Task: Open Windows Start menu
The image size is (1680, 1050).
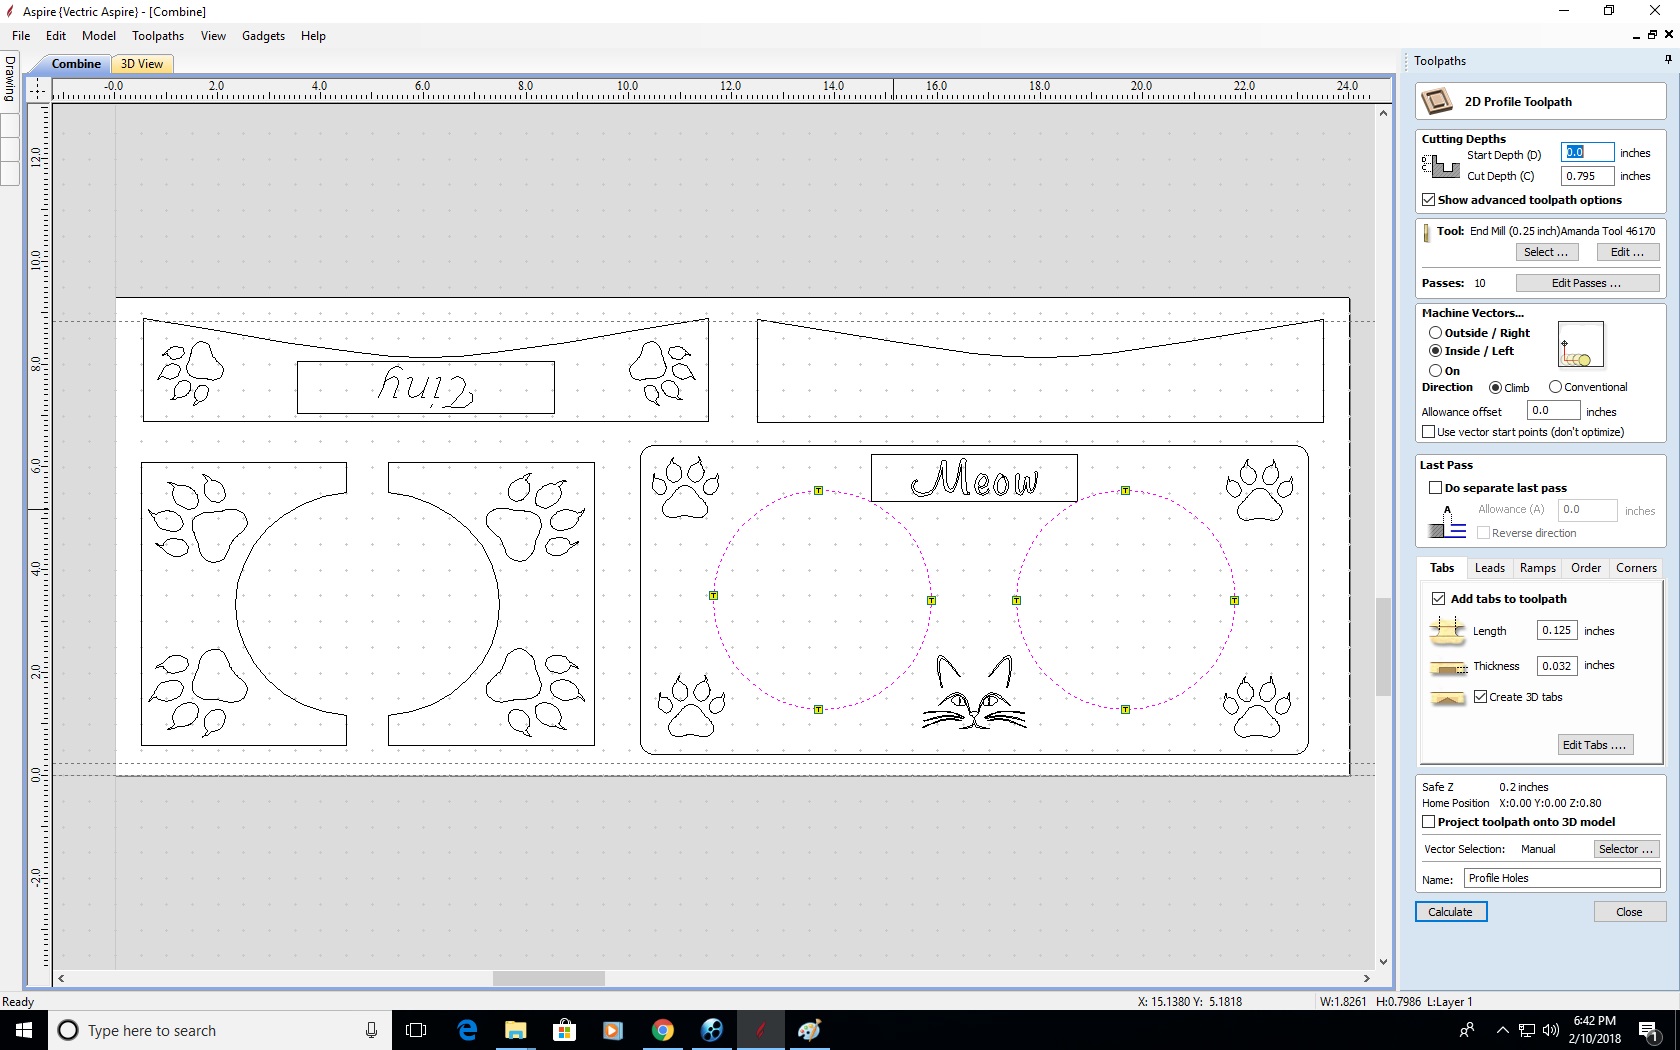Action: [24, 1030]
